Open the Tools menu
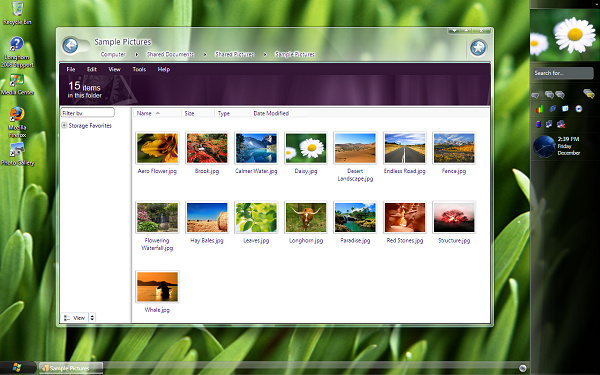This screenshot has height=375, width=600. tap(139, 69)
